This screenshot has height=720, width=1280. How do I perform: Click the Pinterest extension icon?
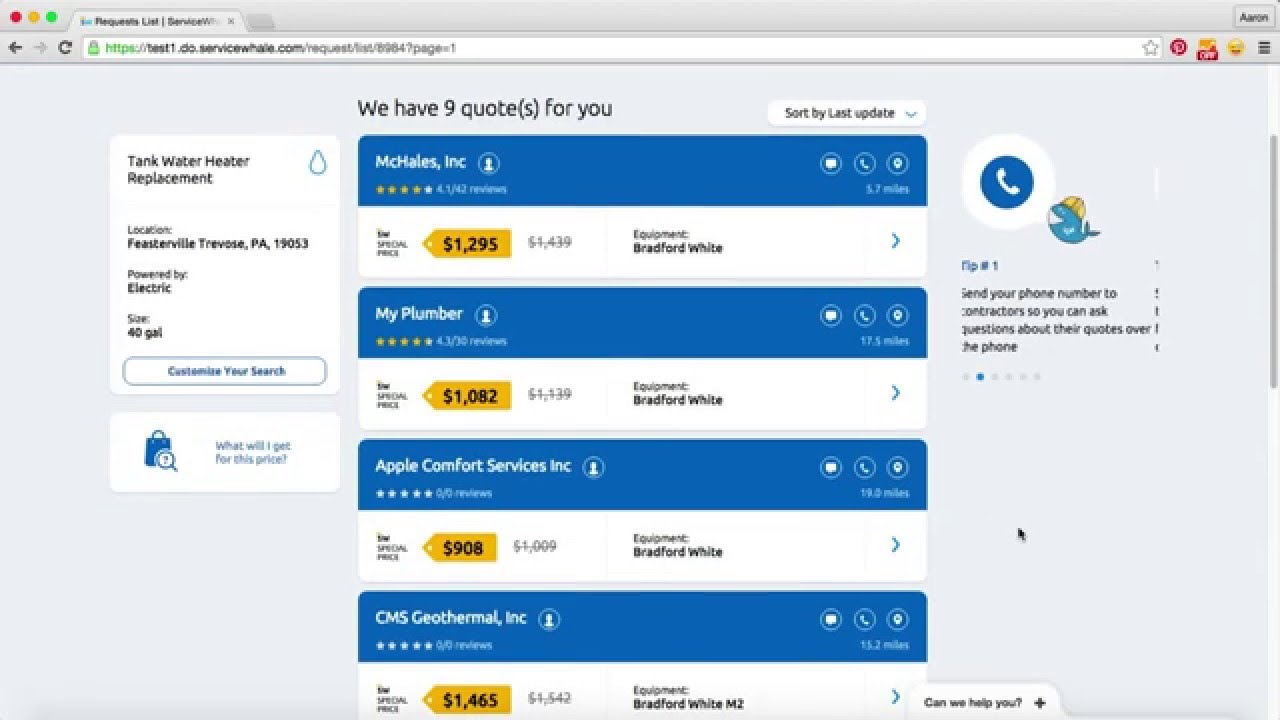pos(1179,47)
